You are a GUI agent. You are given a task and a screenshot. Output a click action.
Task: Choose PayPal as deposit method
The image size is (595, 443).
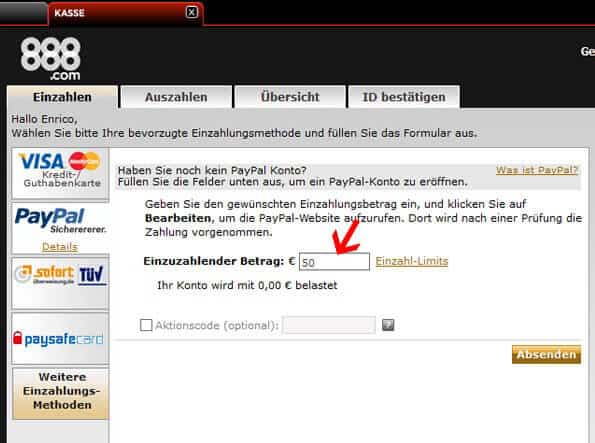coord(60,228)
